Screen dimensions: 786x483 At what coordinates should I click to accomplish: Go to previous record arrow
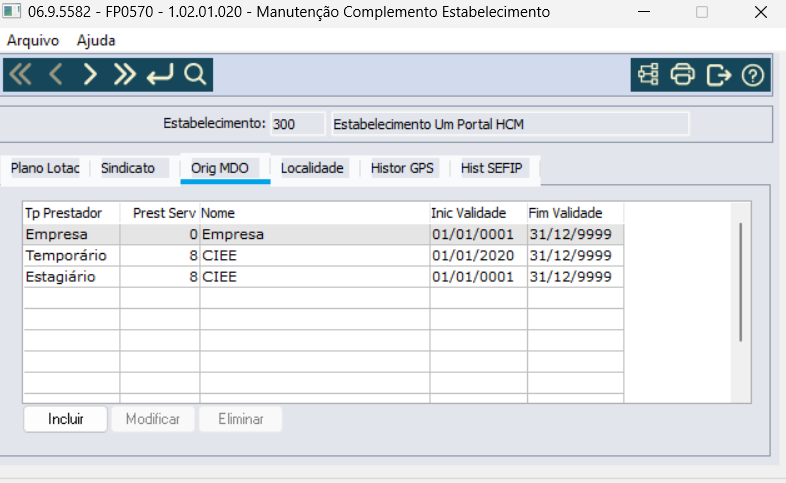(56, 75)
